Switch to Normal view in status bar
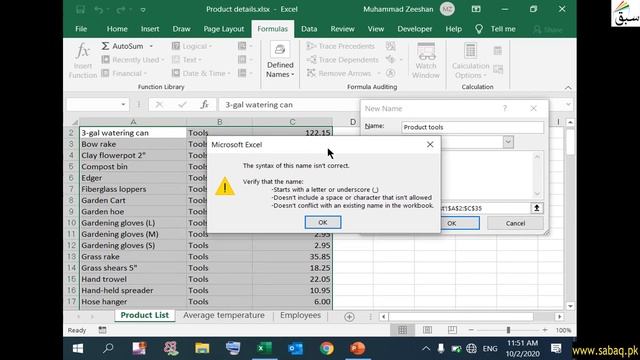The height and width of the screenshot is (360, 640). pos(402,330)
